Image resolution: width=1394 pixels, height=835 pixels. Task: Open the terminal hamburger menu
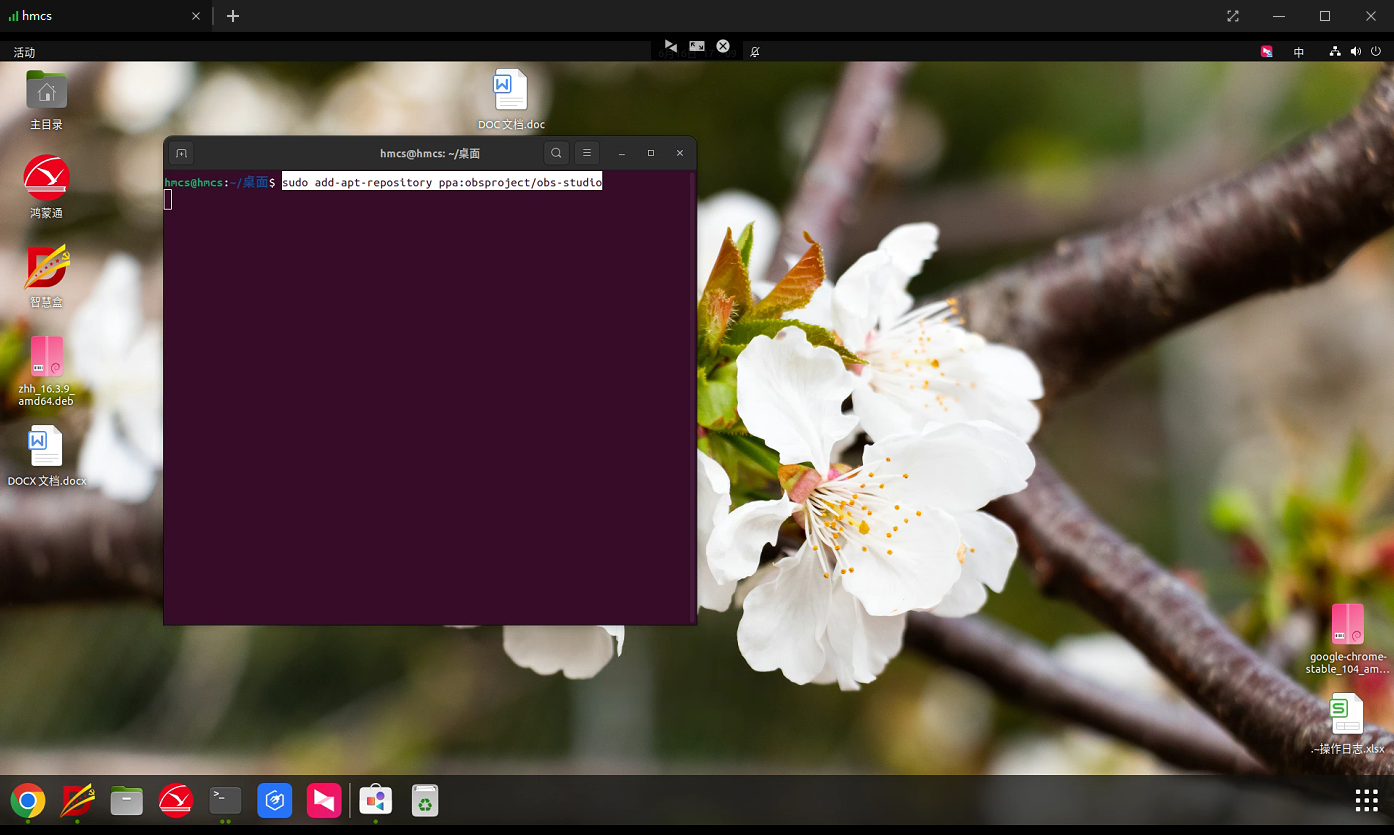[587, 153]
